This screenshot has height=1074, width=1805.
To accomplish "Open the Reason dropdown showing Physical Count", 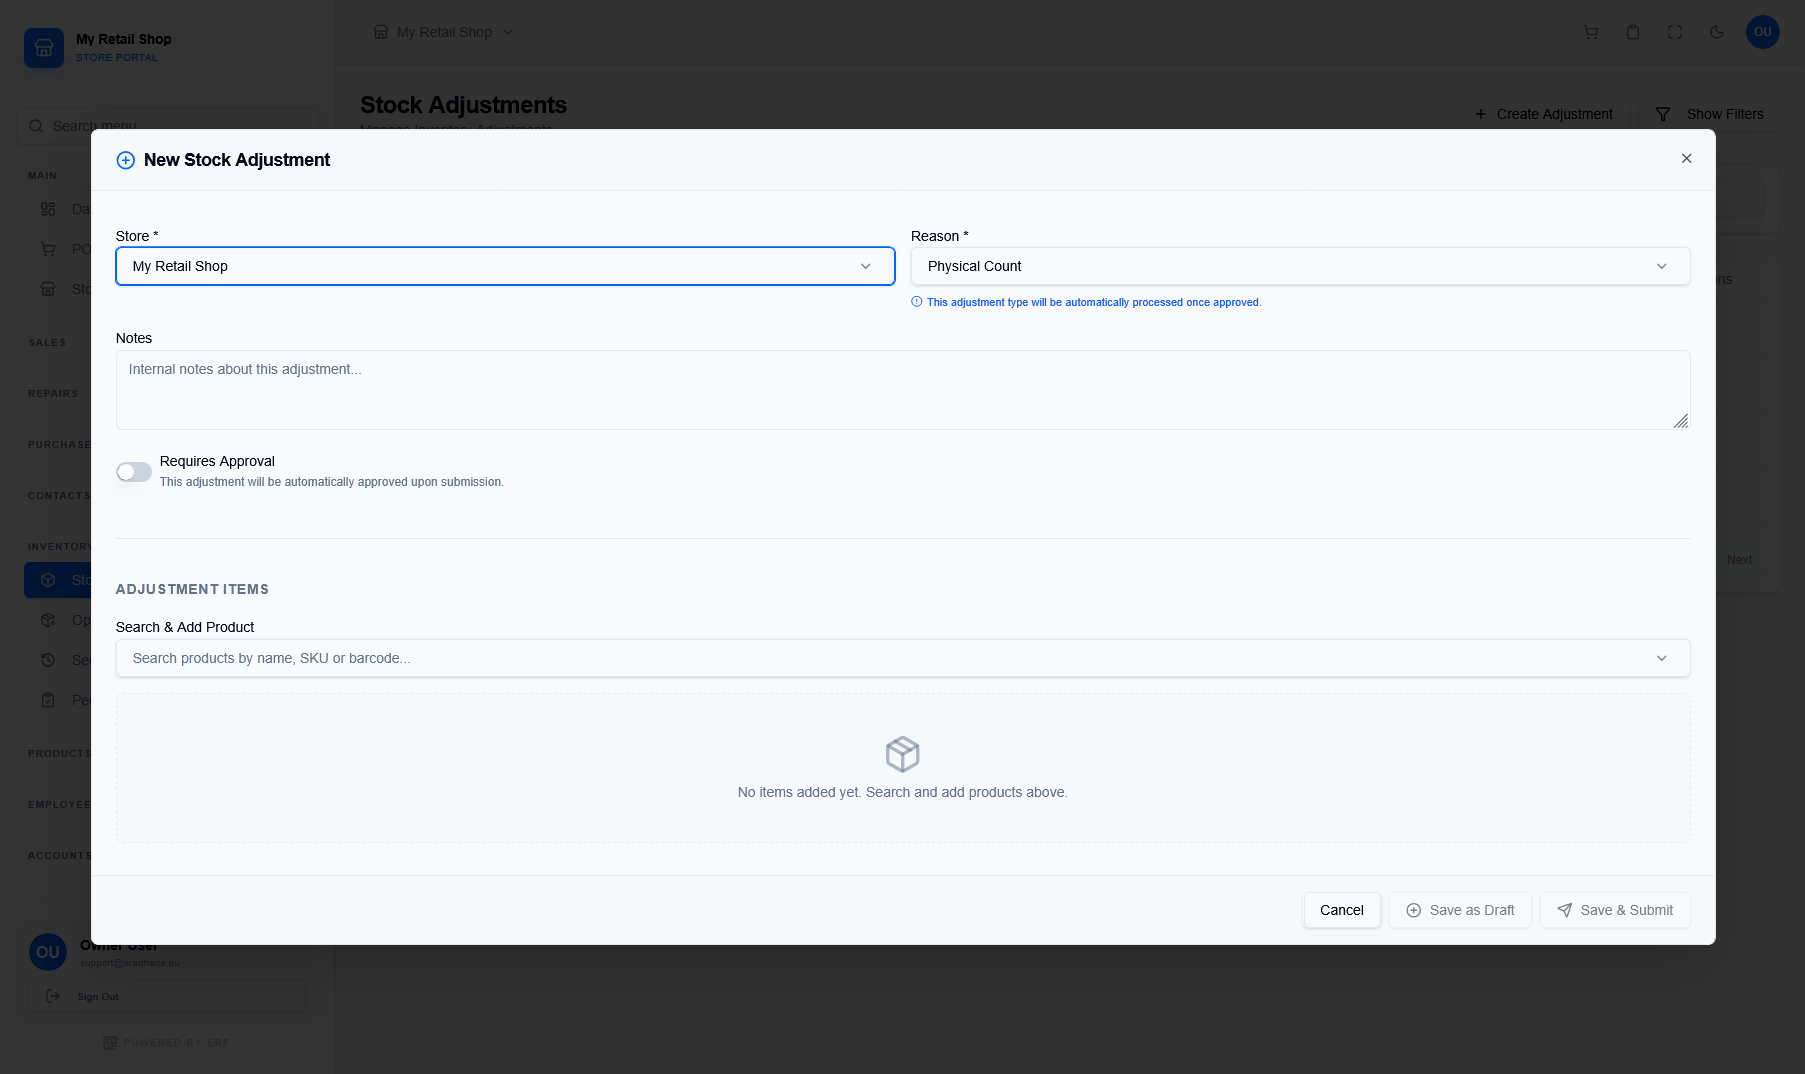I will pyautogui.click(x=1300, y=266).
